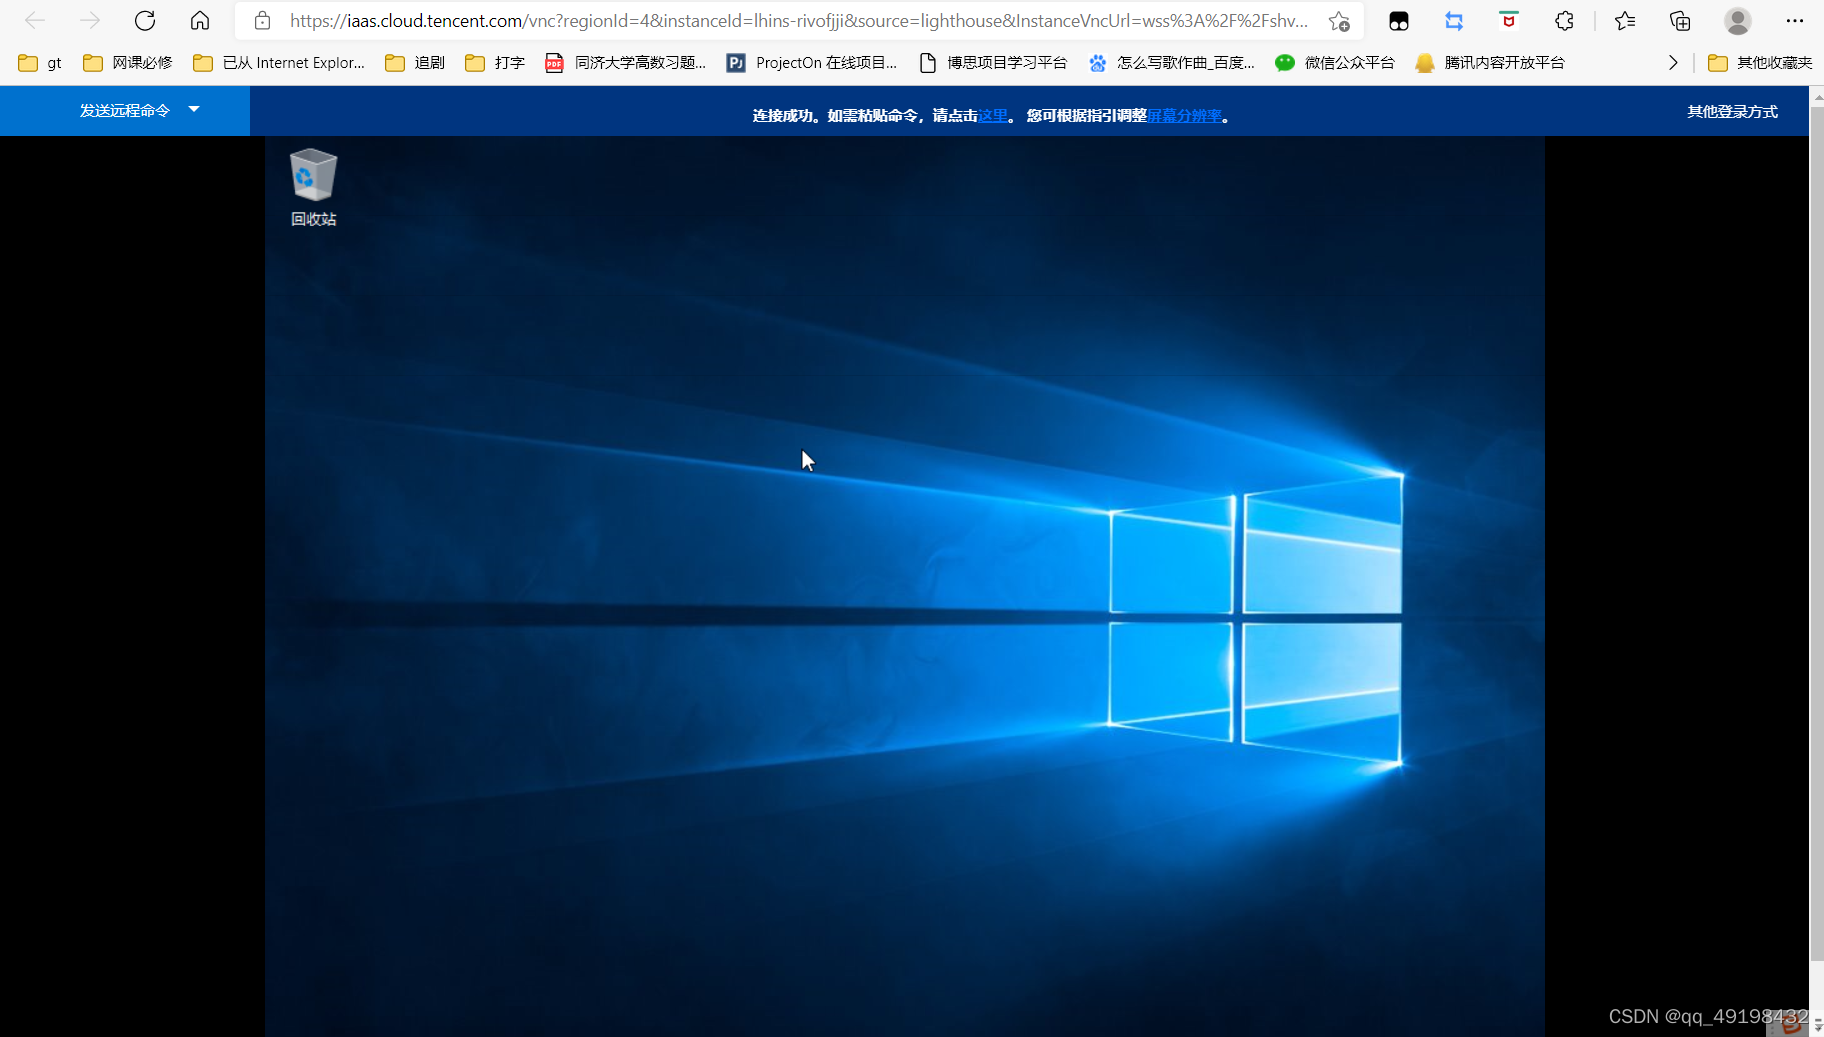Image resolution: width=1824 pixels, height=1037 pixels.
Task: View site info via the lock icon
Action: pyautogui.click(x=262, y=21)
